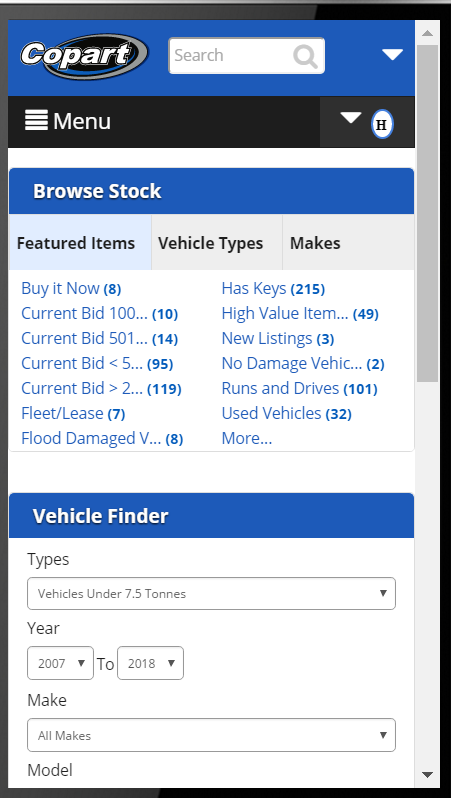Viewport: 451px width, 798px height.
Task: Open the All Makes dropdown
Action: 211,735
